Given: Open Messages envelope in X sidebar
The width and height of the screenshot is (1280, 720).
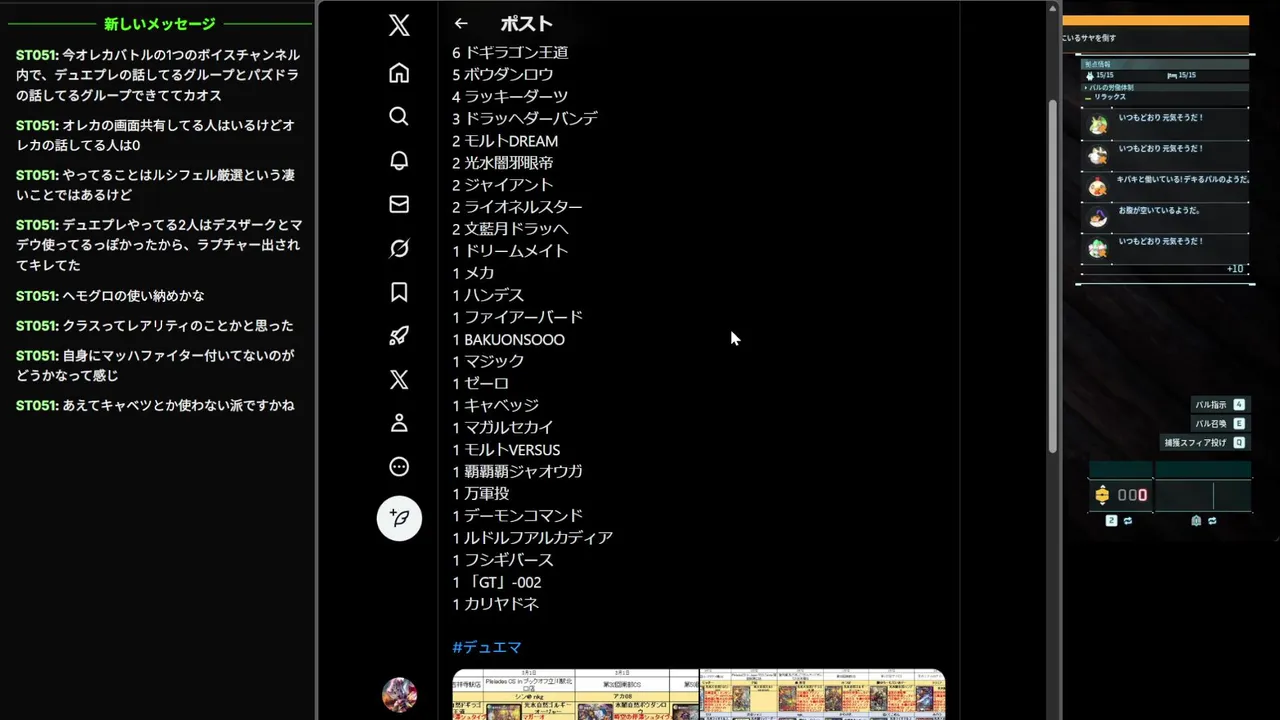Looking at the screenshot, I should click(x=399, y=204).
